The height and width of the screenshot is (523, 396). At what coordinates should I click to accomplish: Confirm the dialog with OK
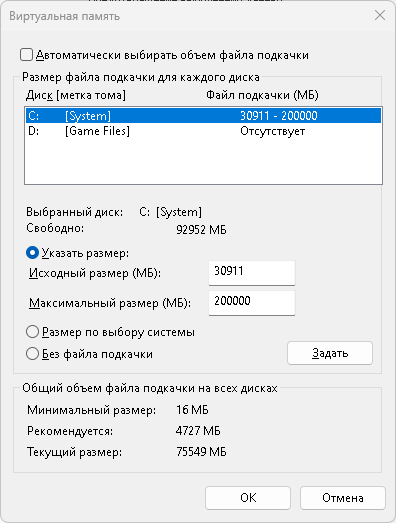click(248, 498)
